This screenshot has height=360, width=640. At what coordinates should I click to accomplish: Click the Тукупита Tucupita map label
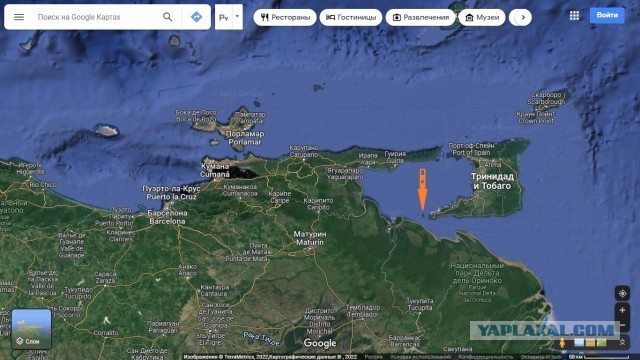coord(420,304)
